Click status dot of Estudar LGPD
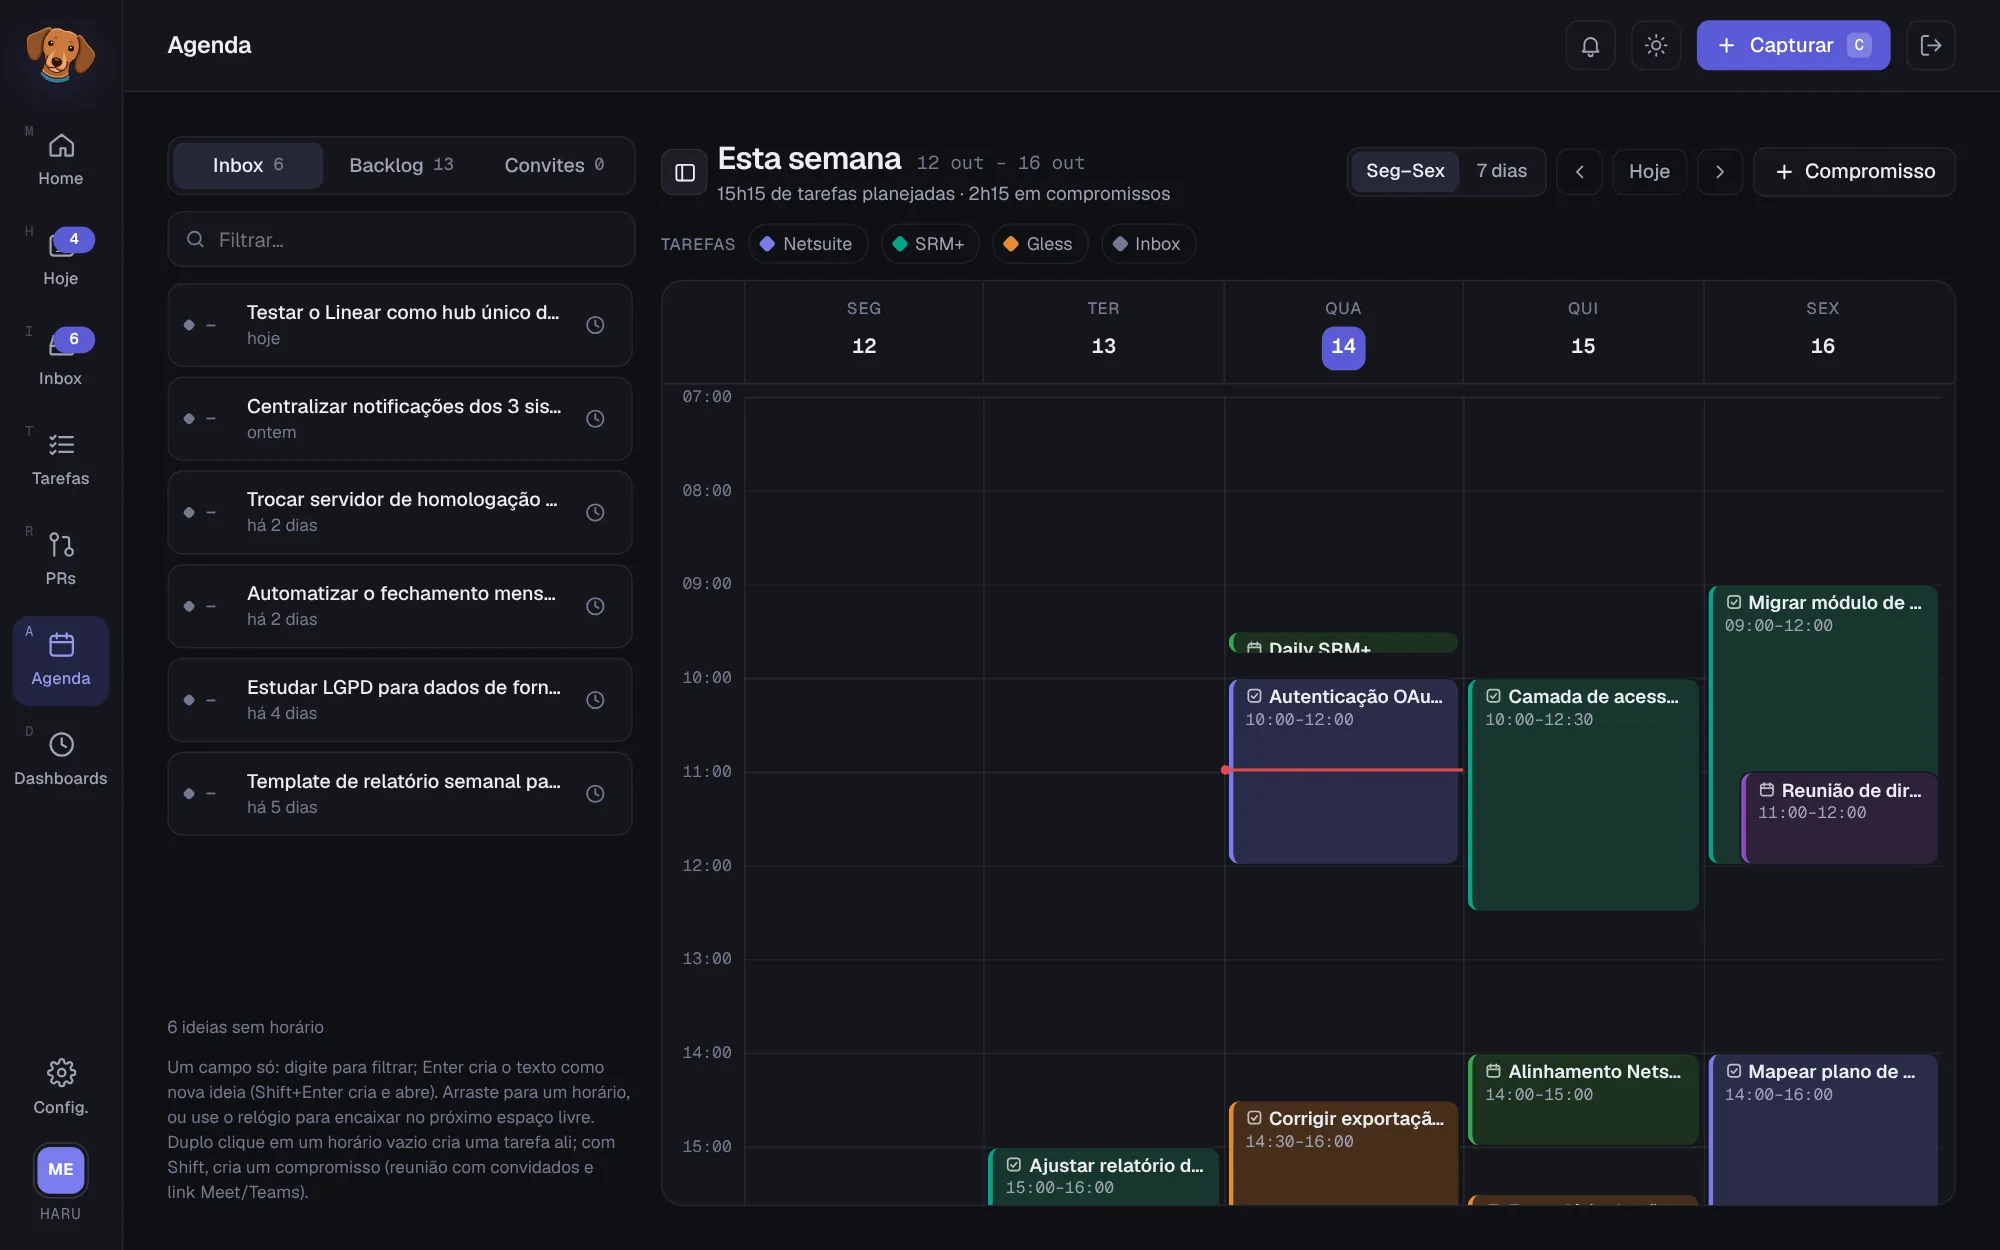This screenshot has height=1250, width=2000. (x=189, y=700)
